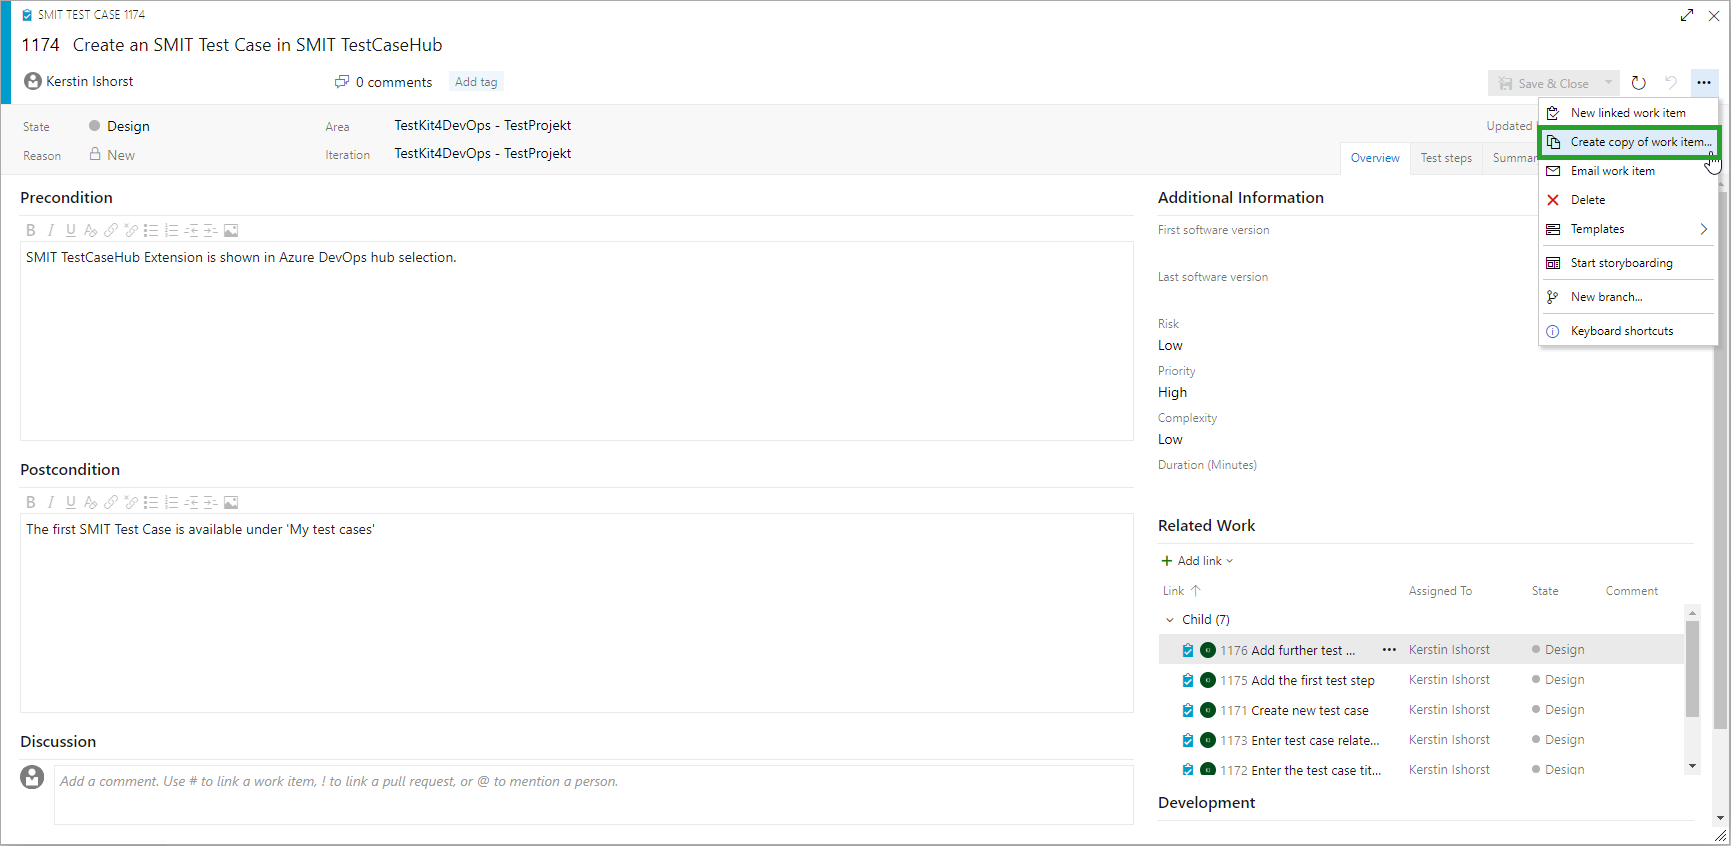
Task: Choose Delete from the menu
Action: click(1628, 200)
